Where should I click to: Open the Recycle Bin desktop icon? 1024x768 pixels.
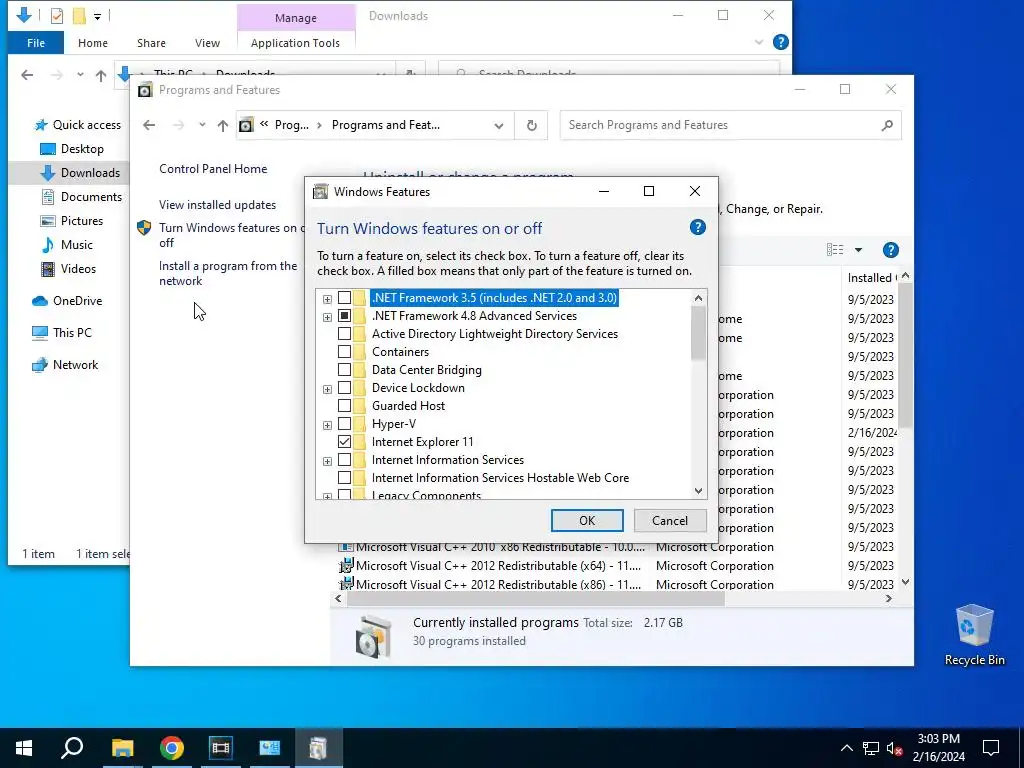pos(974,635)
